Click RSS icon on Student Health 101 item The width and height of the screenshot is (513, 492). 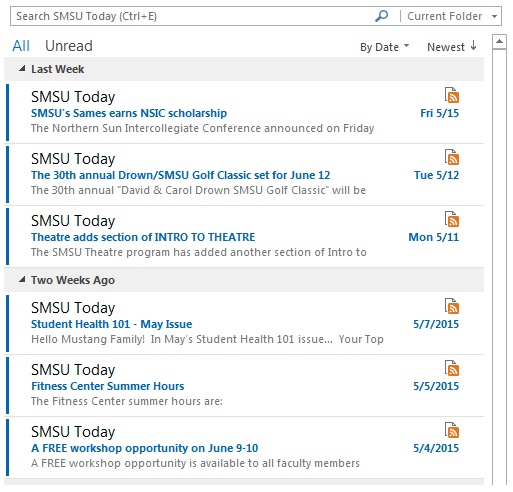pyautogui.click(x=452, y=306)
